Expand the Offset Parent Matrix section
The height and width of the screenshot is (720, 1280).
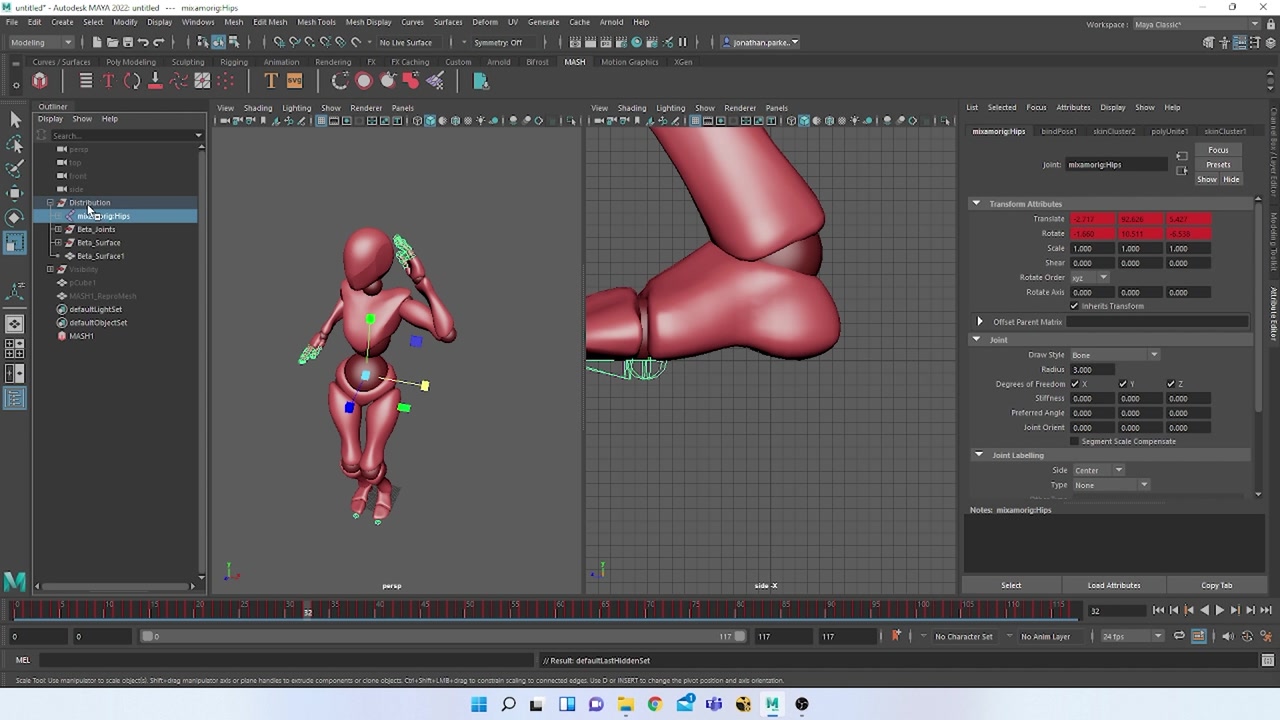980,322
